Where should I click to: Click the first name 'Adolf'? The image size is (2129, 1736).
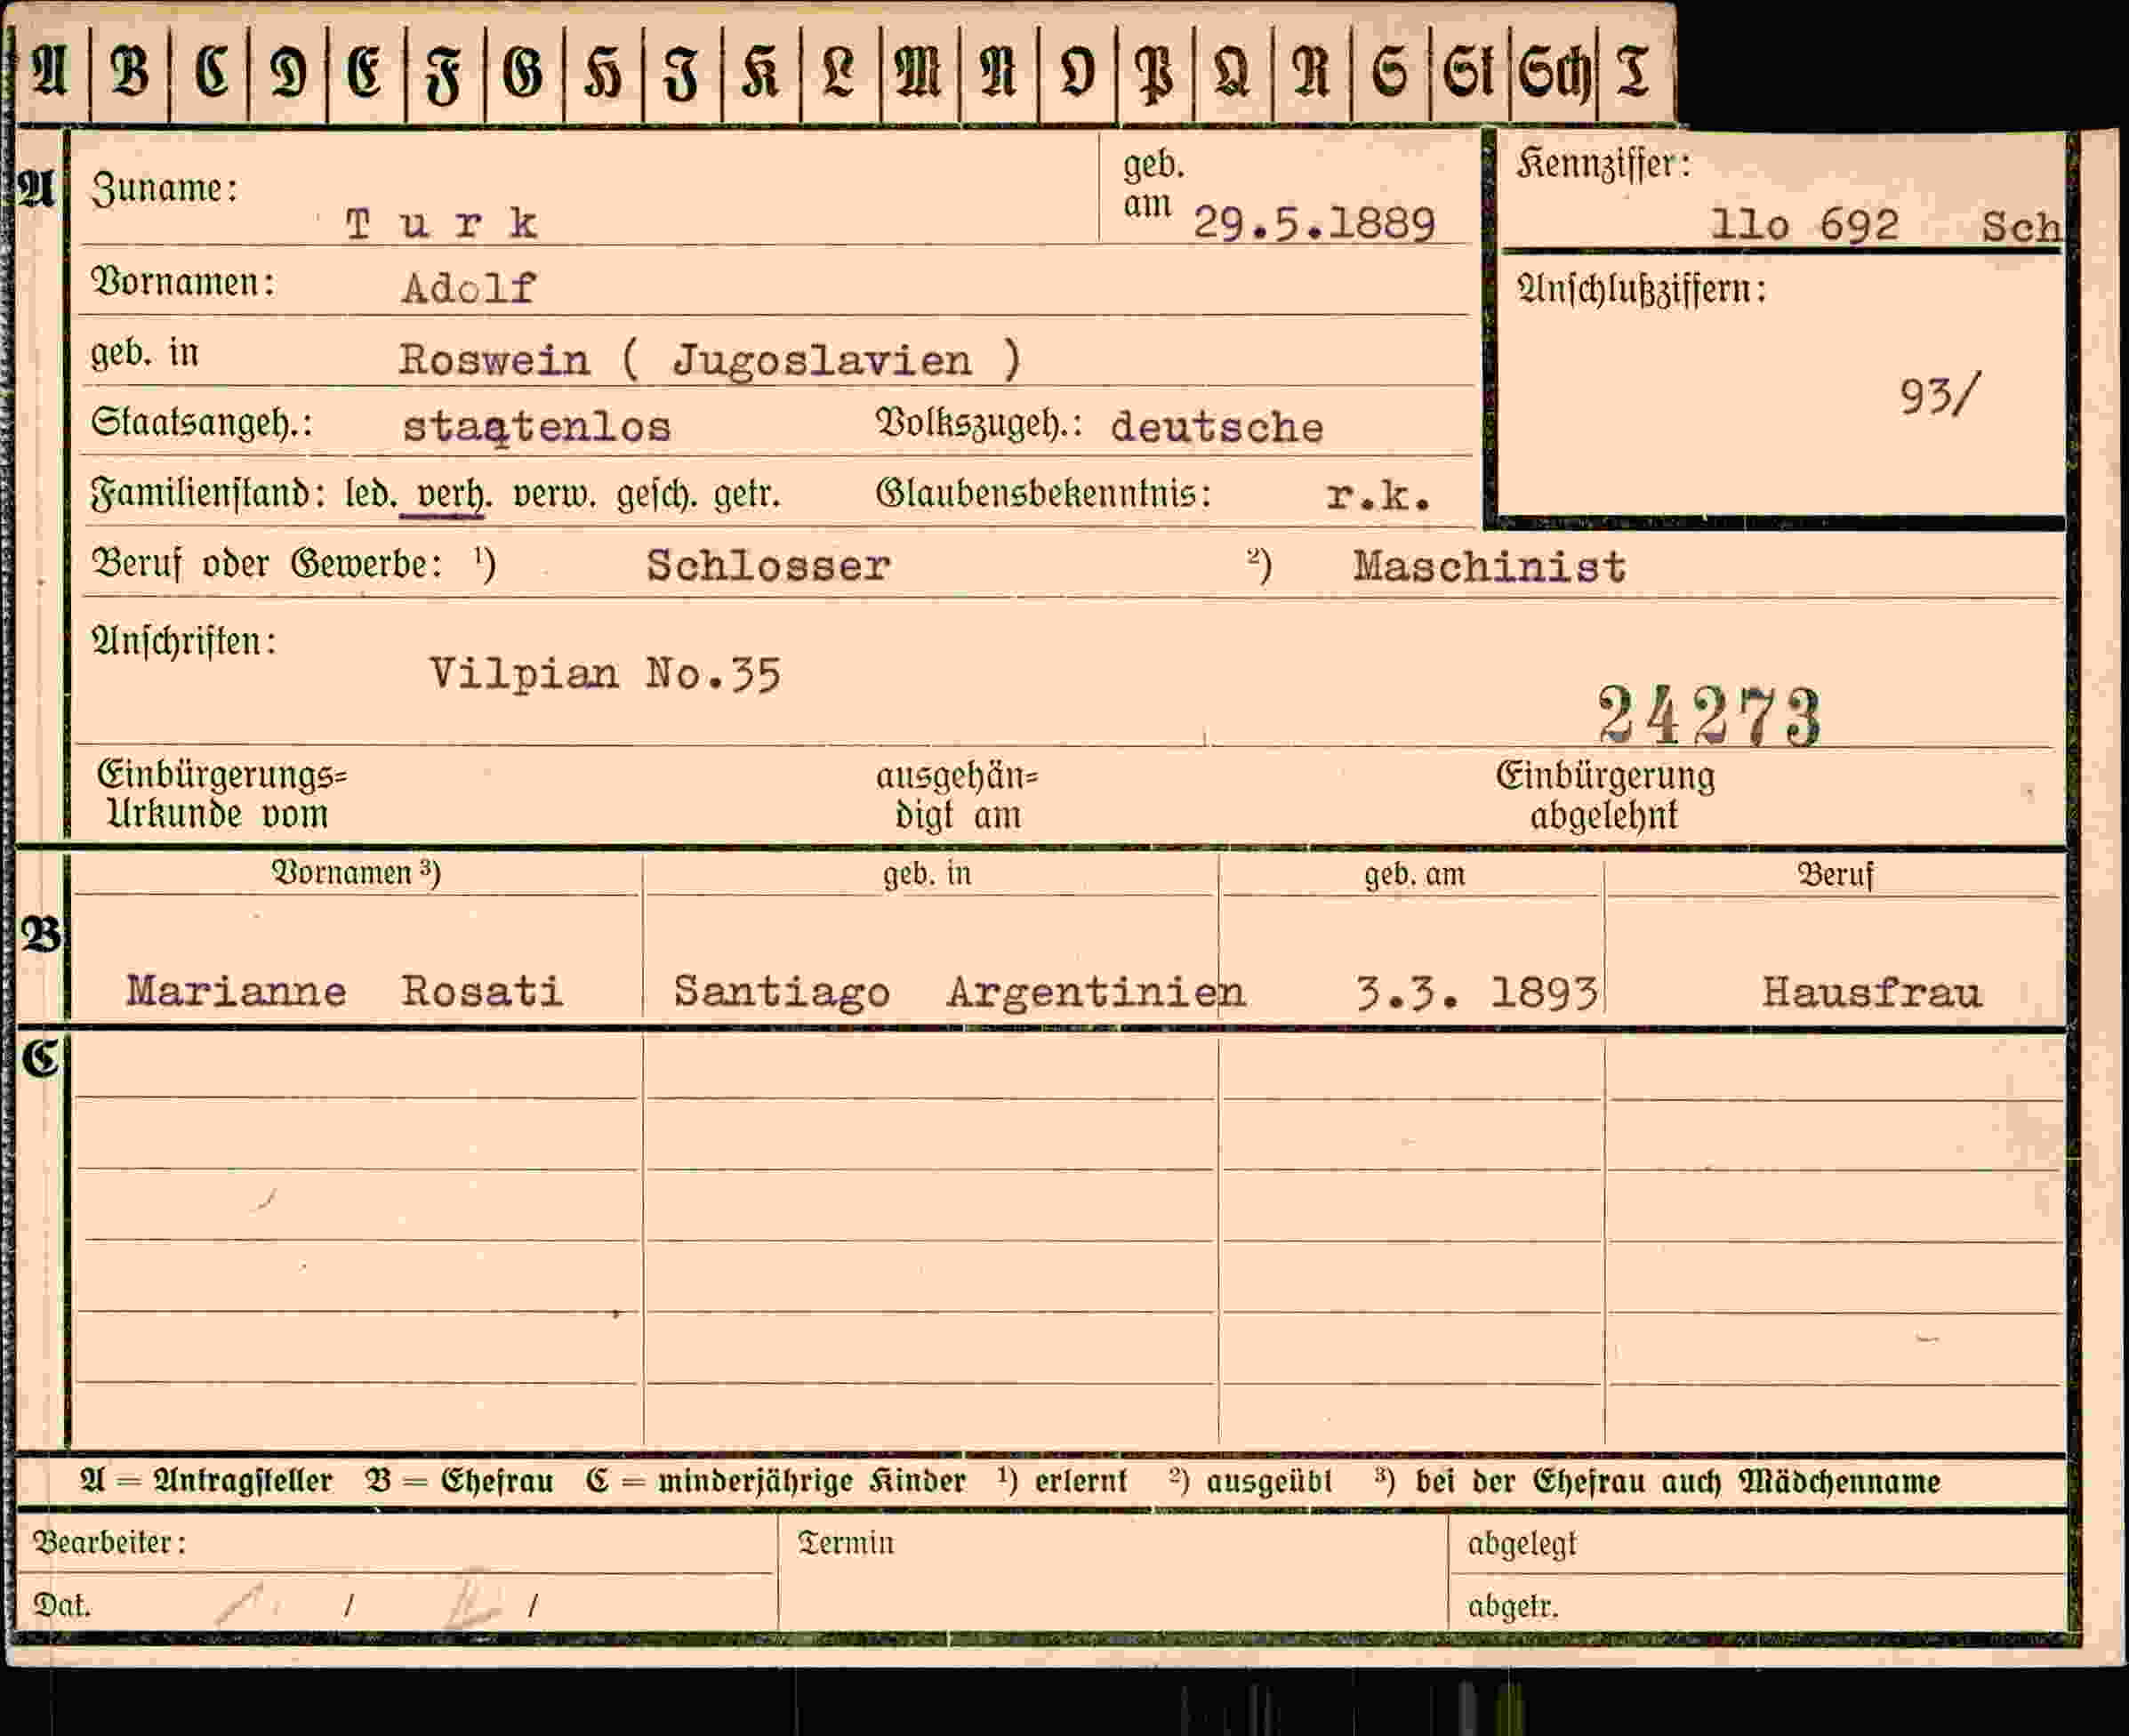469,289
